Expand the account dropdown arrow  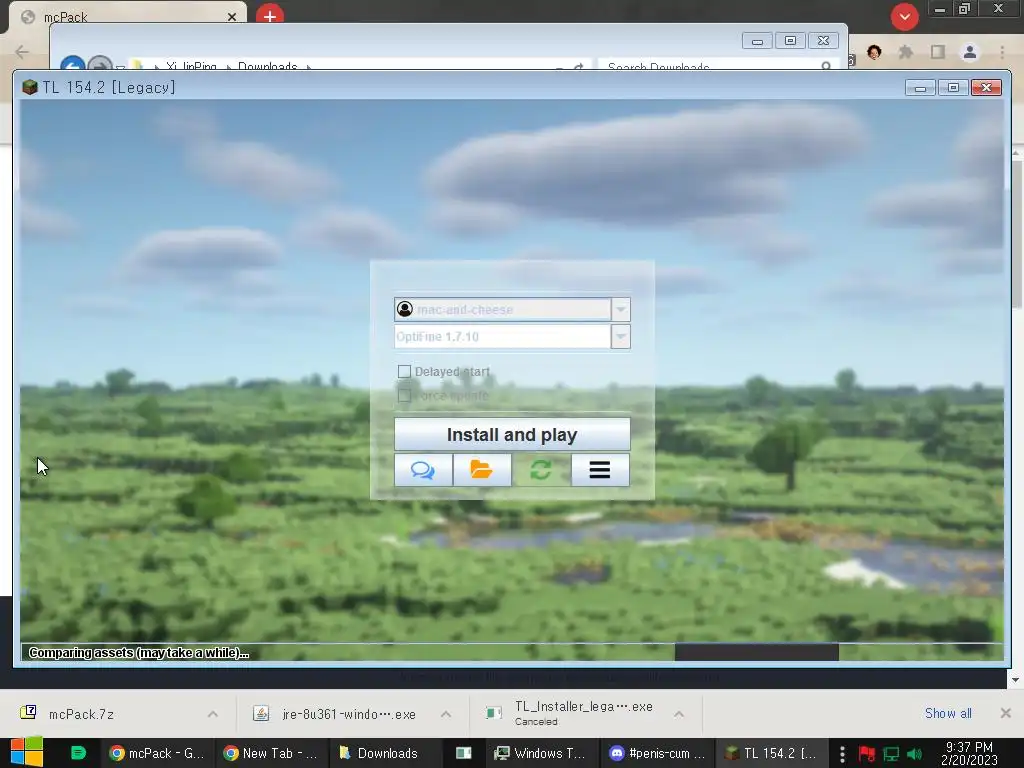coord(621,310)
